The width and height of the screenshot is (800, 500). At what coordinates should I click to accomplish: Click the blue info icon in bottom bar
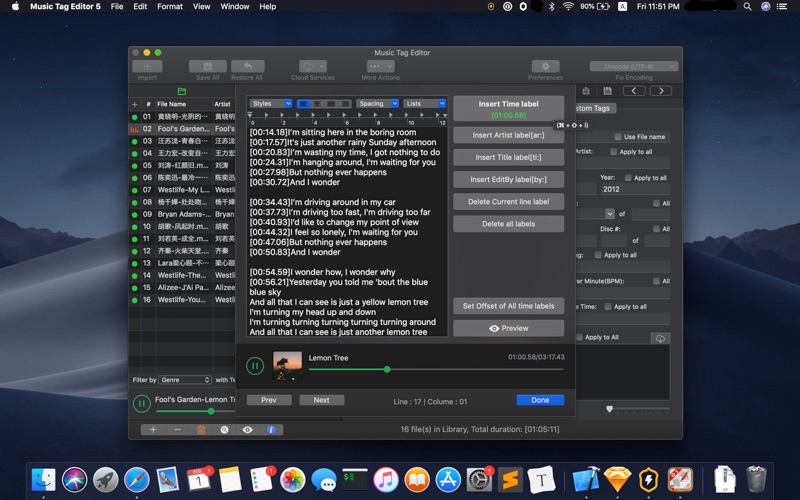pos(270,429)
